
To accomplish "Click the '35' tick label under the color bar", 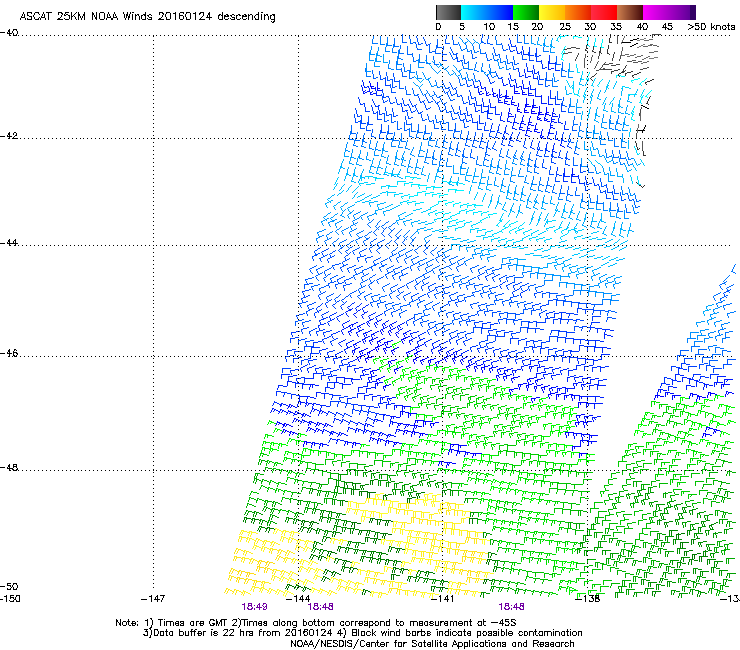I will pos(616,27).
